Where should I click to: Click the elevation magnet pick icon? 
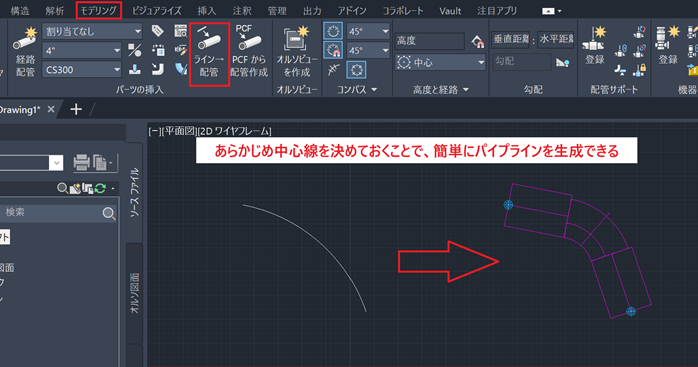(x=477, y=41)
